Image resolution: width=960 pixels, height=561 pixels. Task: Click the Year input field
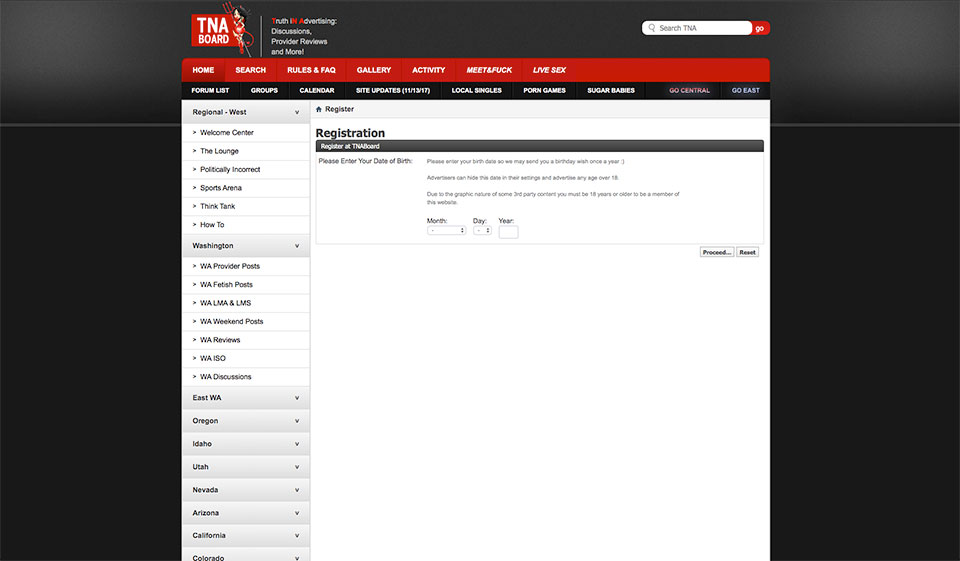pyautogui.click(x=508, y=231)
